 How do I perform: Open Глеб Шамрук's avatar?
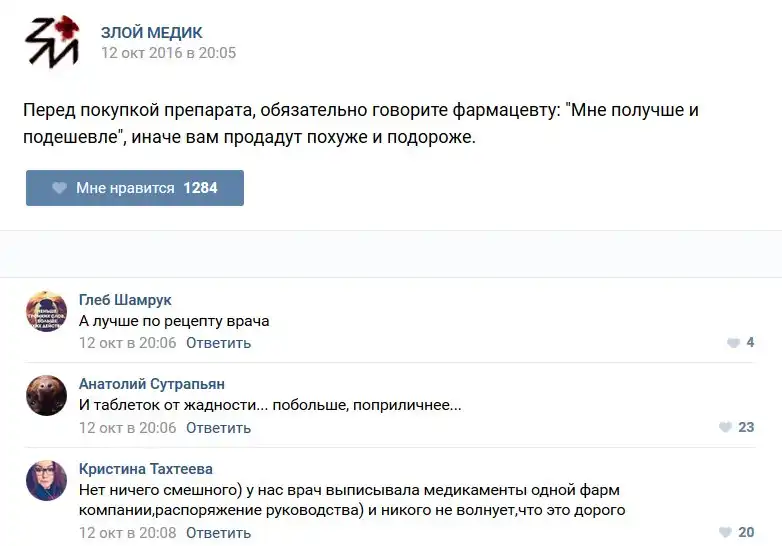(46, 311)
